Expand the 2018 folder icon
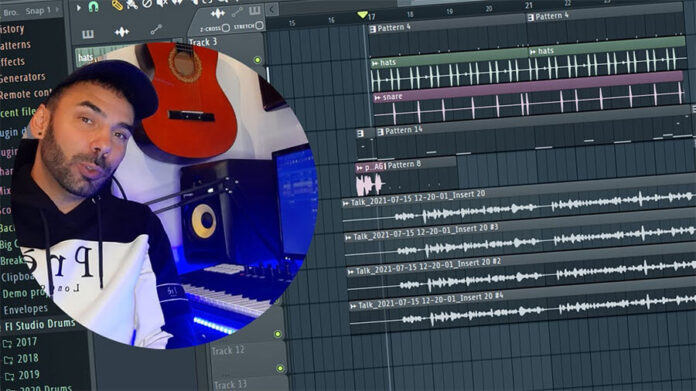This screenshot has height=391, width=696. [x=8, y=360]
